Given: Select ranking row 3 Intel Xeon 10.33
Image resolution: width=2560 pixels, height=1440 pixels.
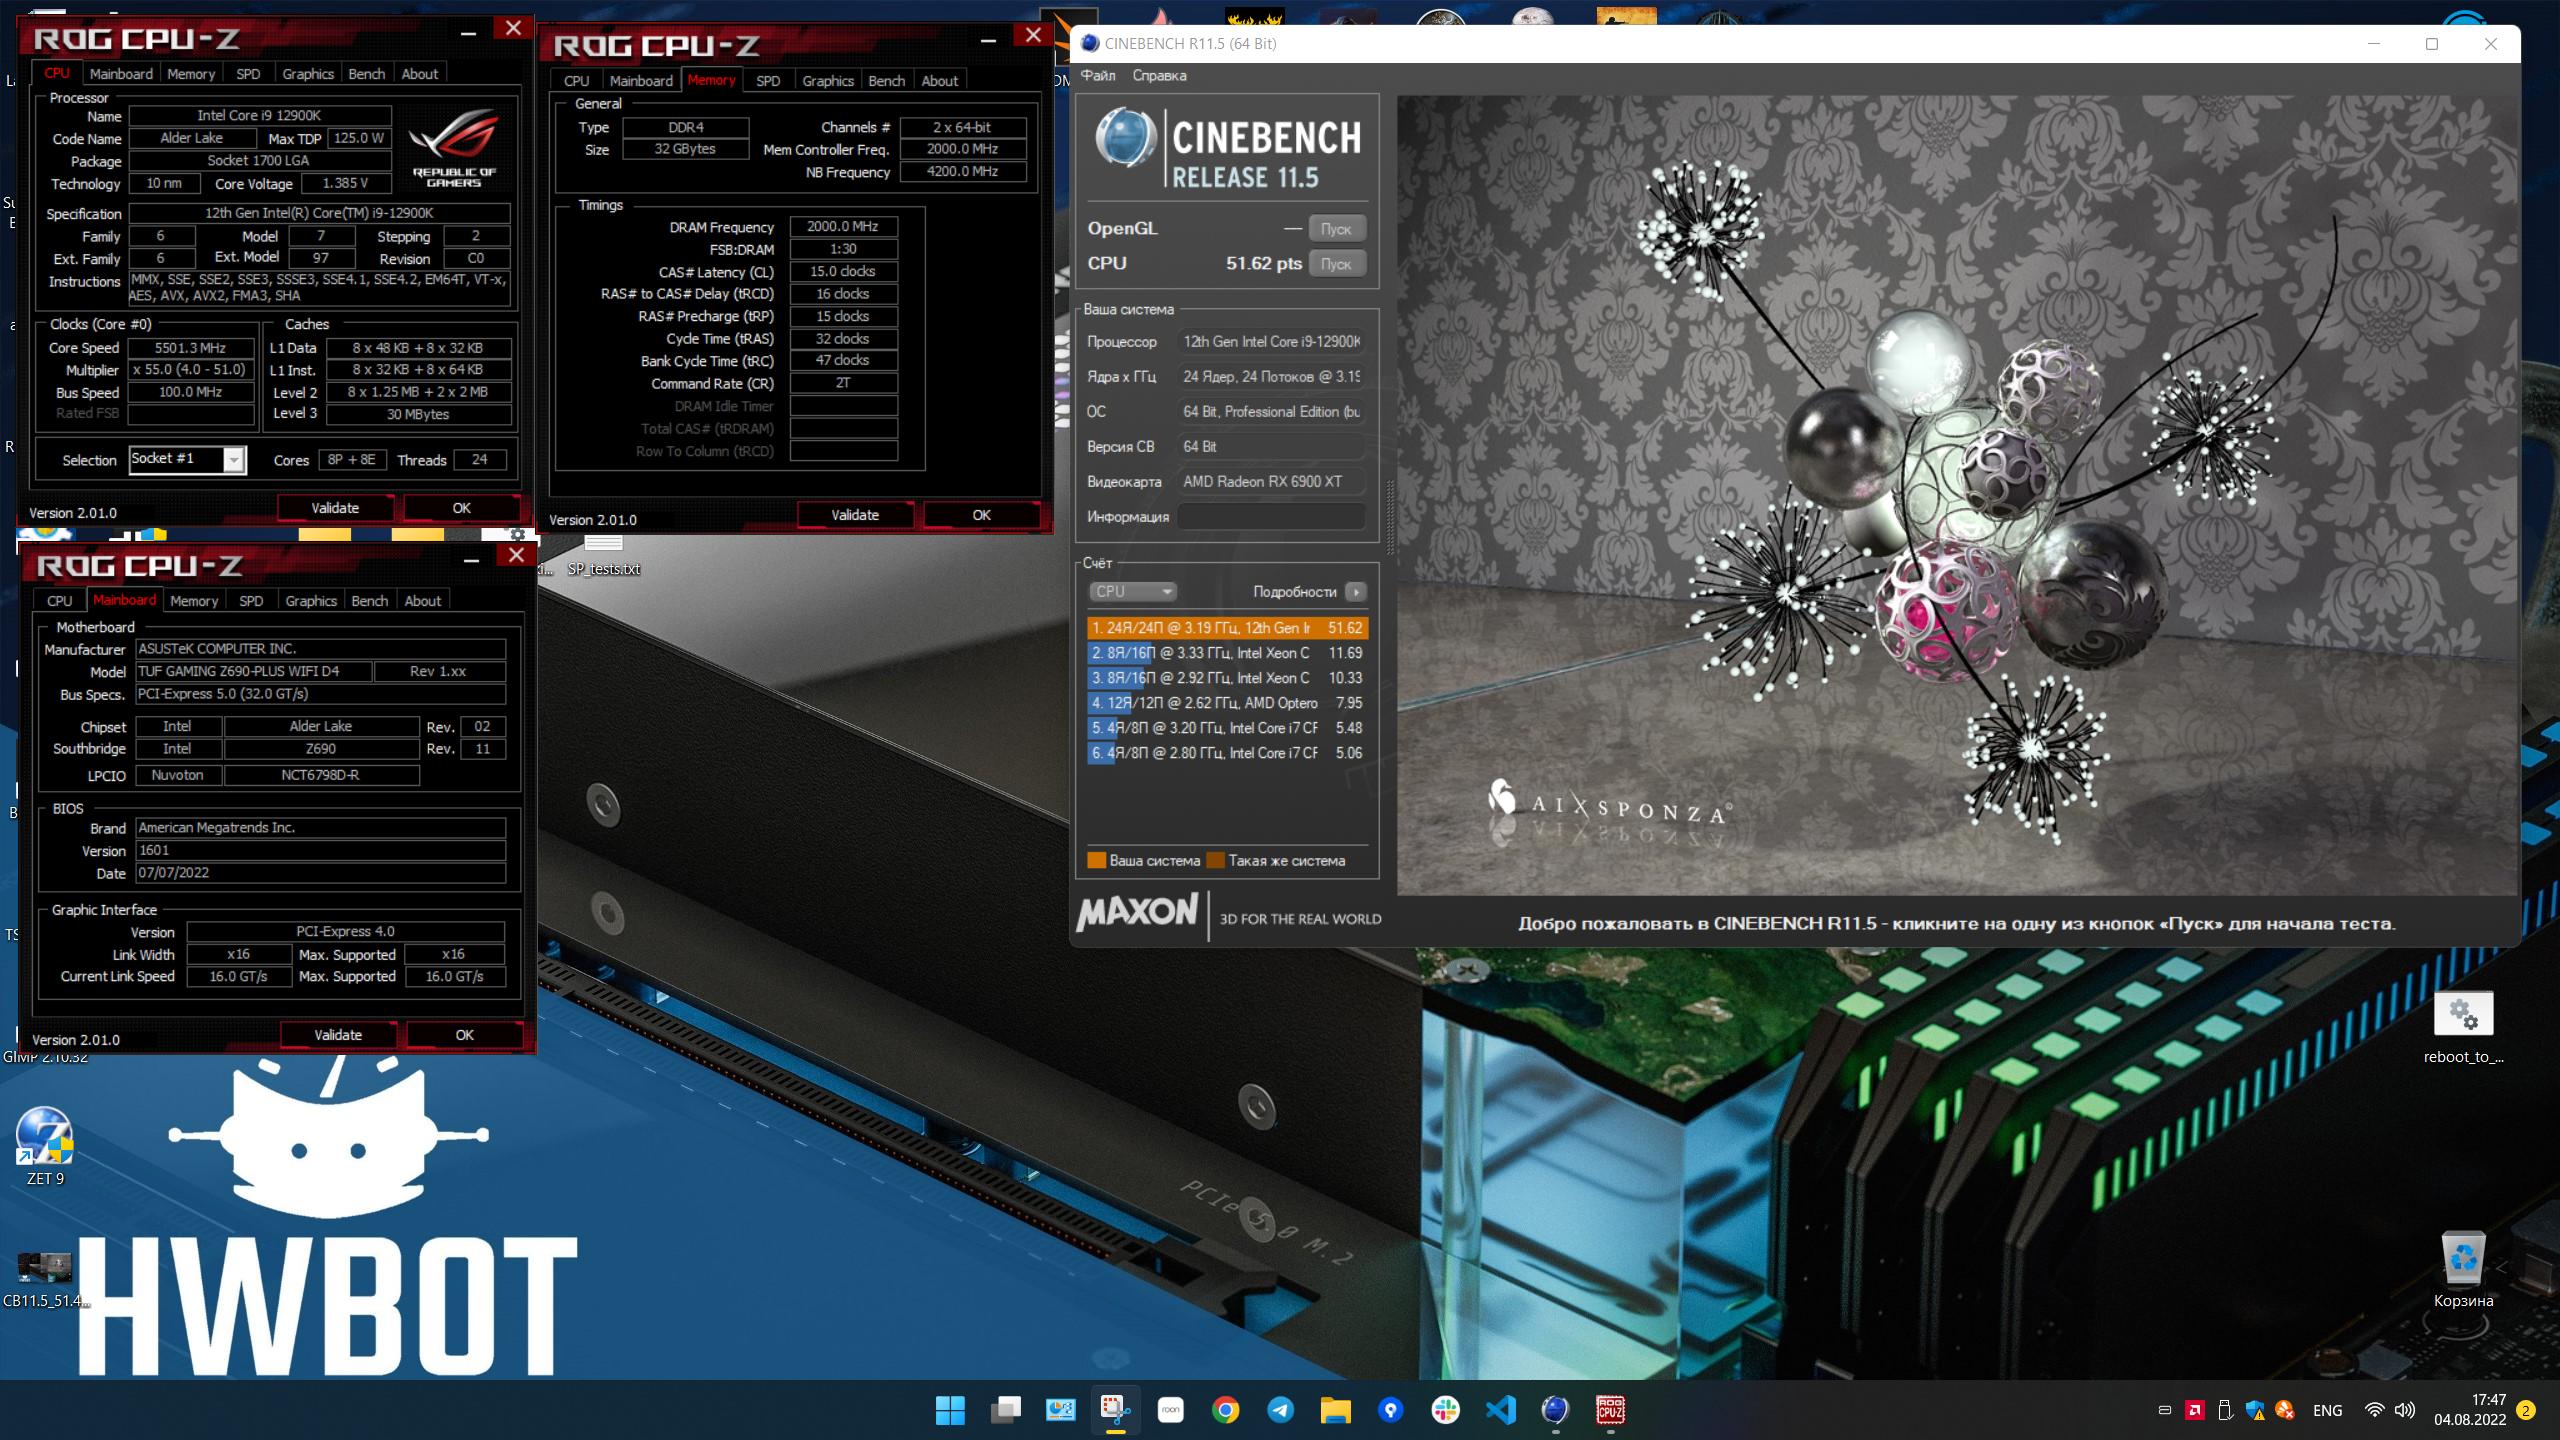Looking at the screenshot, I should pos(1227,678).
